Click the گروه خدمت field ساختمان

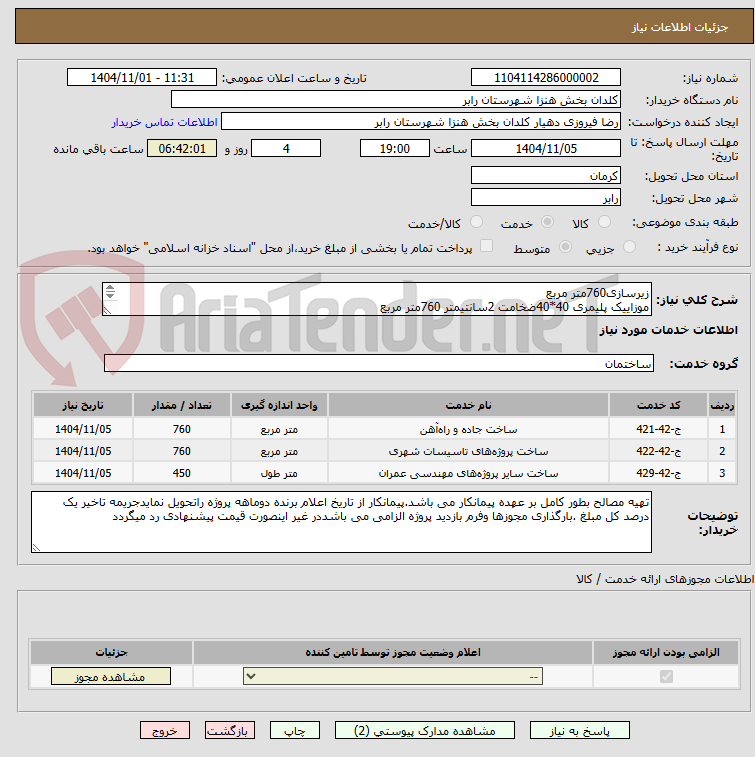coord(379,363)
